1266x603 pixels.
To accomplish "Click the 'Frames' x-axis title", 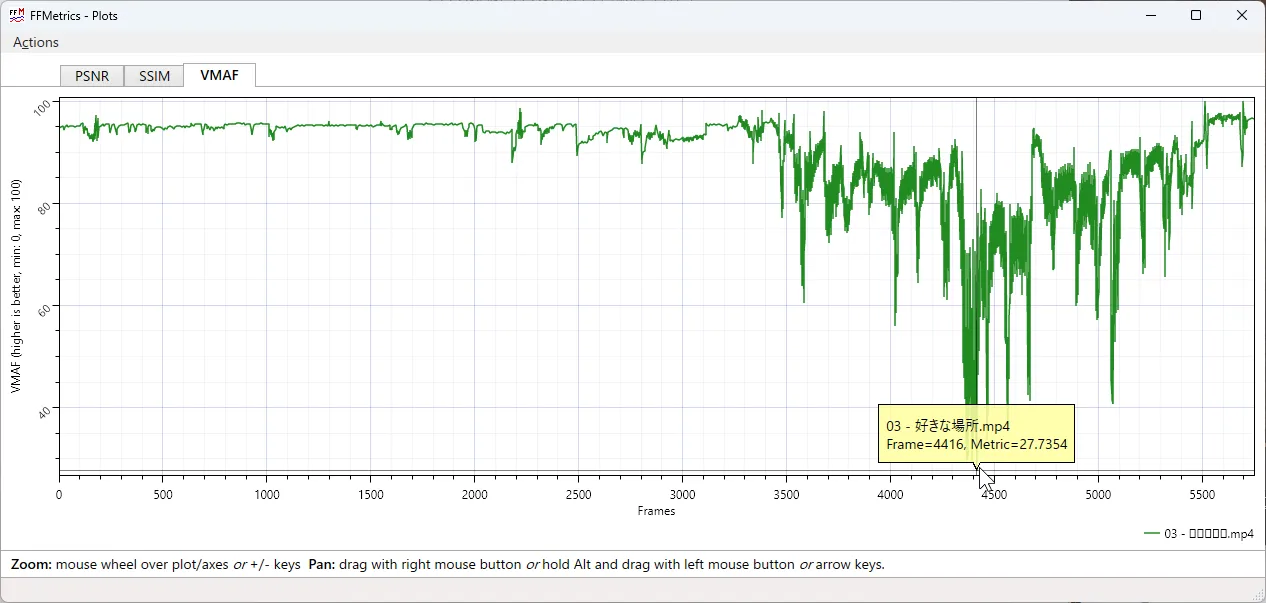I will [x=656, y=511].
